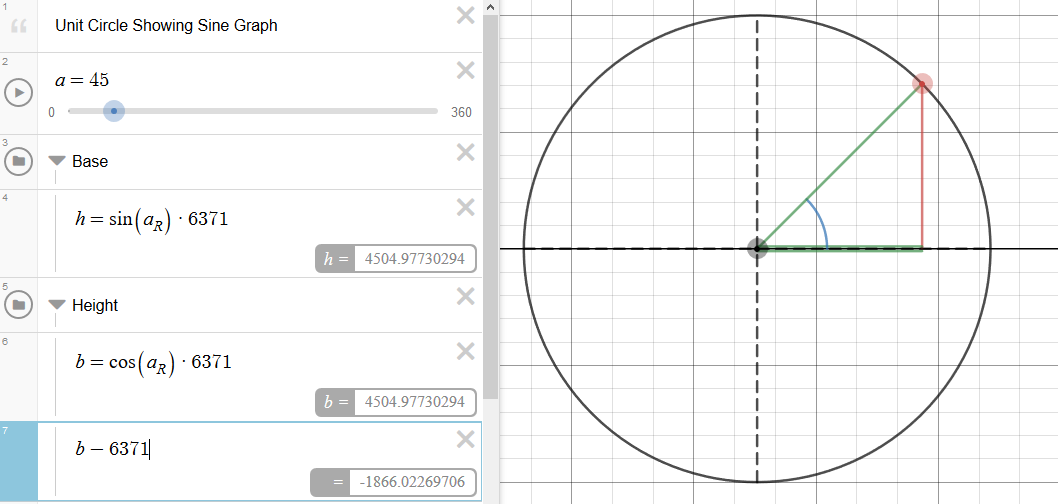The image size is (1058, 504).
Task: Delete the b = cos expression
Action: pos(466,351)
